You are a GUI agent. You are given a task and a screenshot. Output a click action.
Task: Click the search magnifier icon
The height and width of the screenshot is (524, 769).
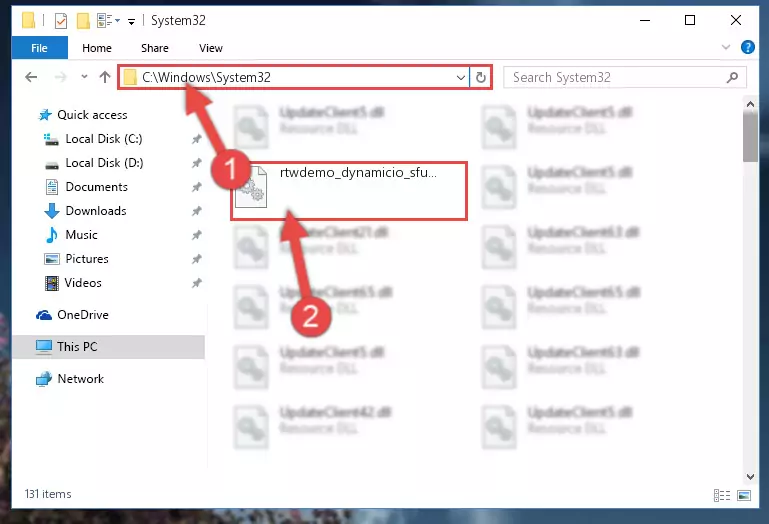(732, 78)
